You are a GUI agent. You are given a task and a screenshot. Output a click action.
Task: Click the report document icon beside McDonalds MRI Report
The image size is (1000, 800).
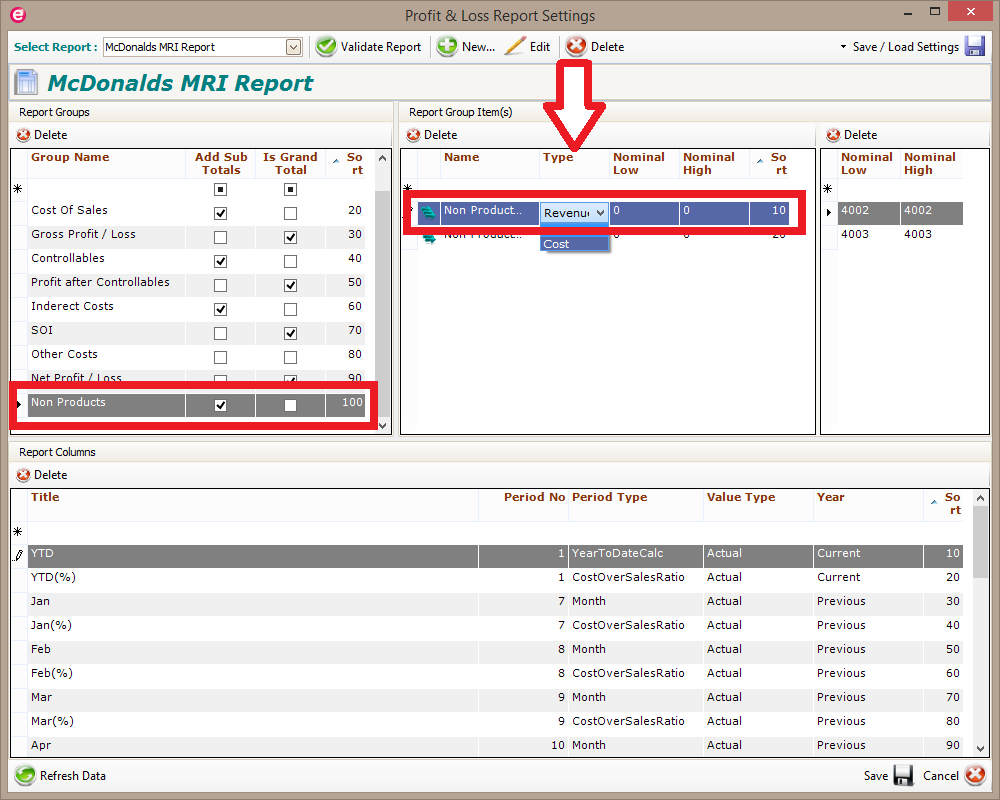point(27,83)
